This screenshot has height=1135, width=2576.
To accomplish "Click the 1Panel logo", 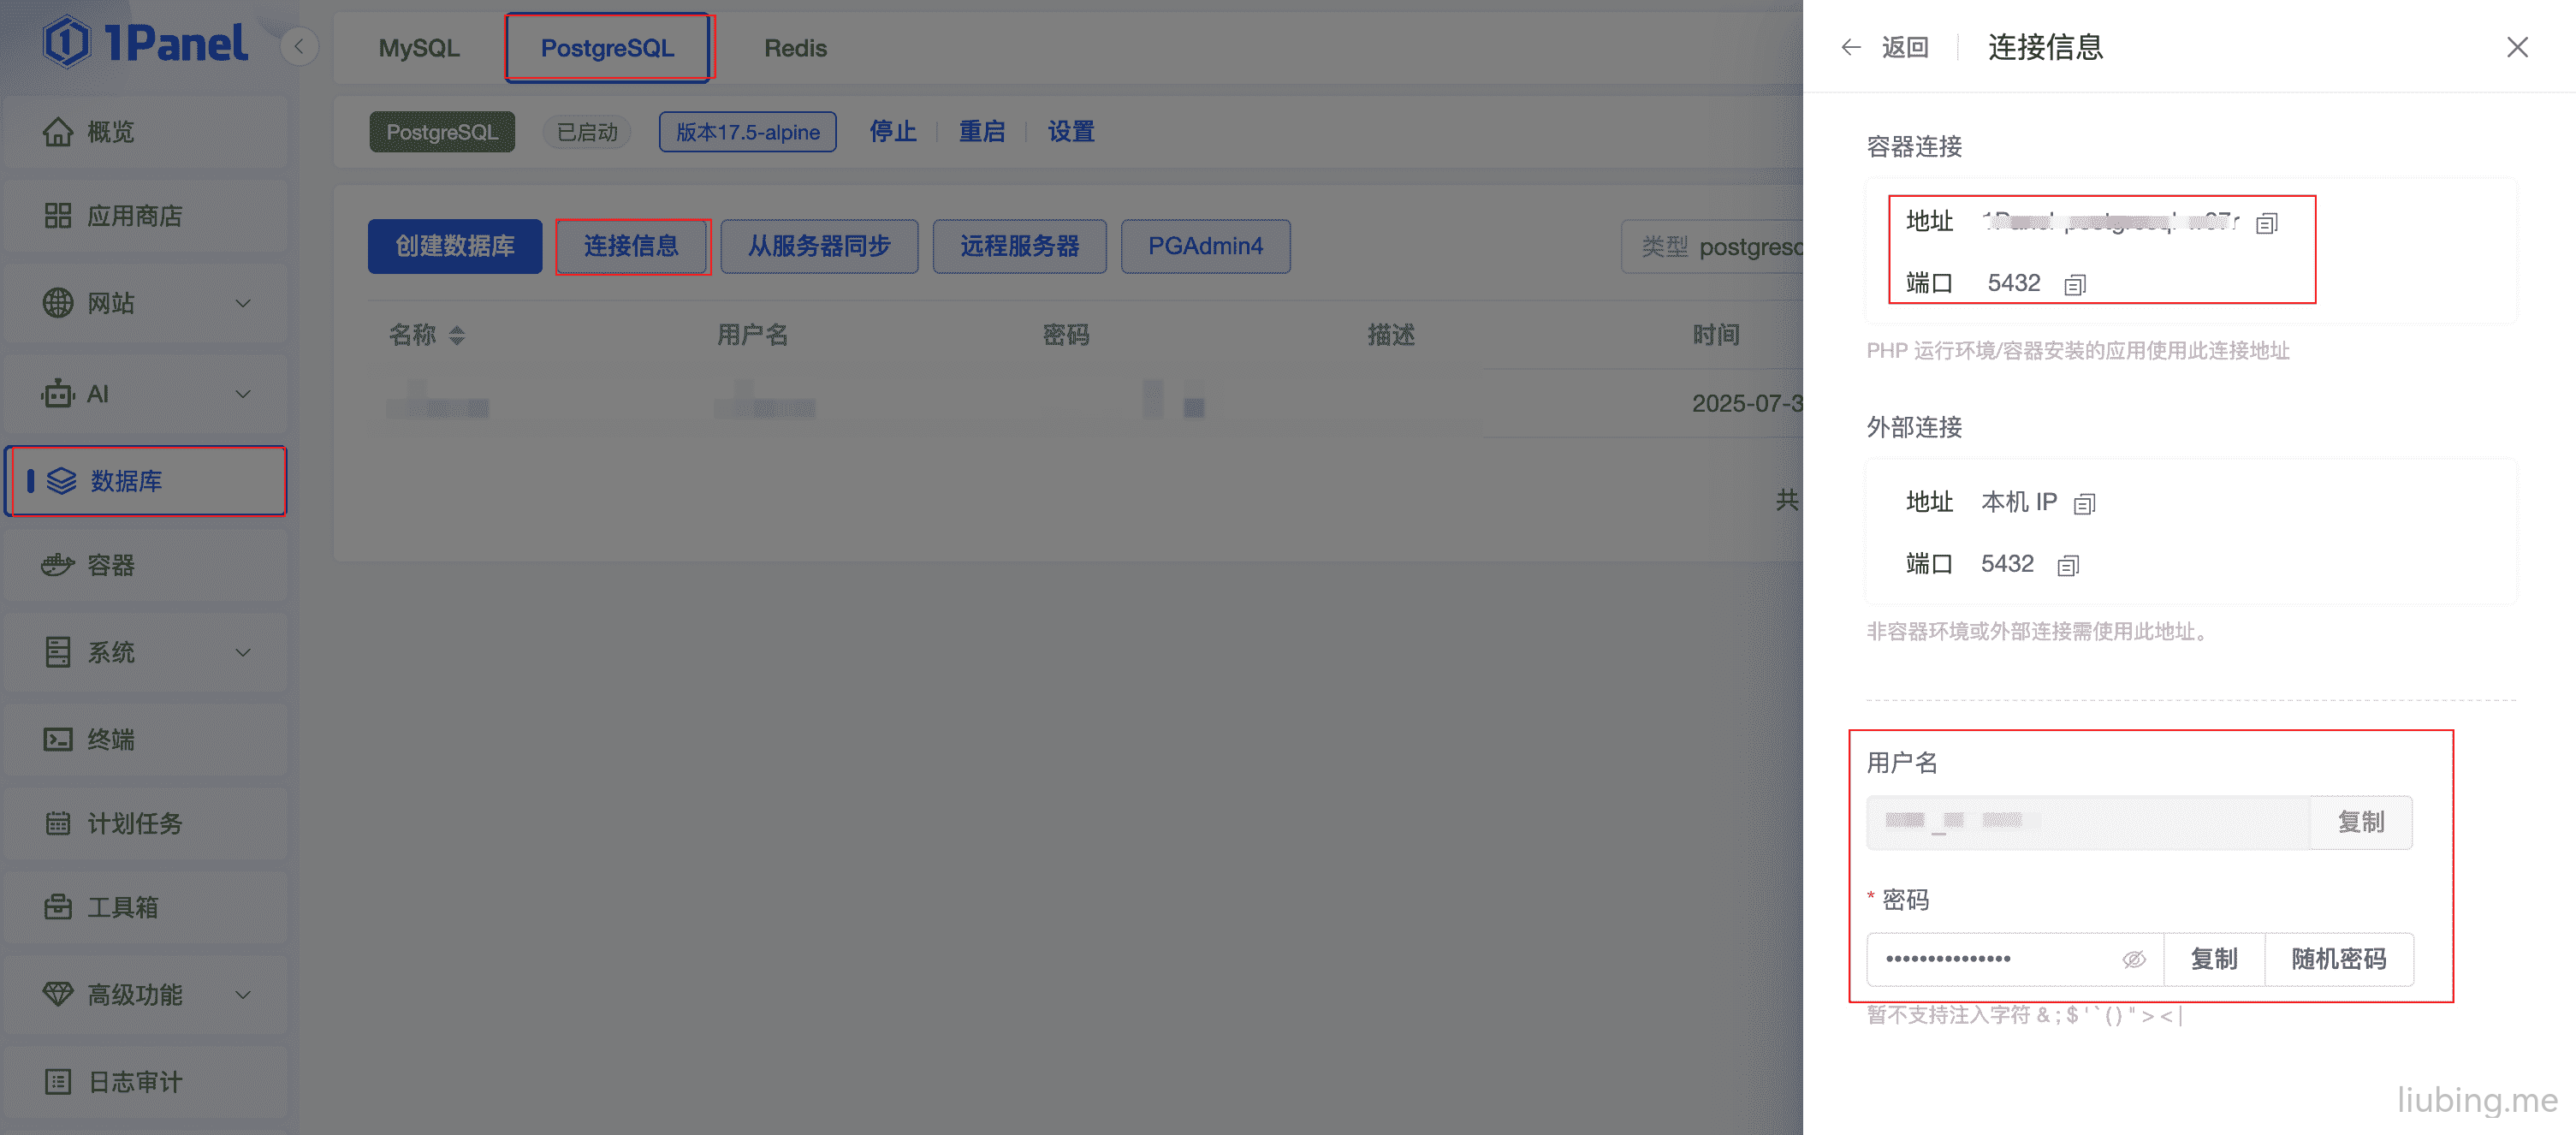I will 146,43.
